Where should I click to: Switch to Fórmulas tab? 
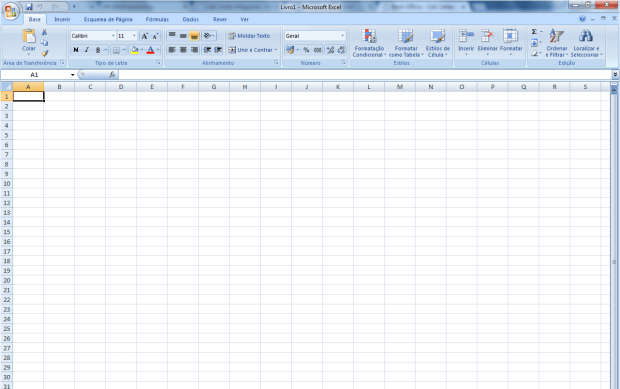157,19
